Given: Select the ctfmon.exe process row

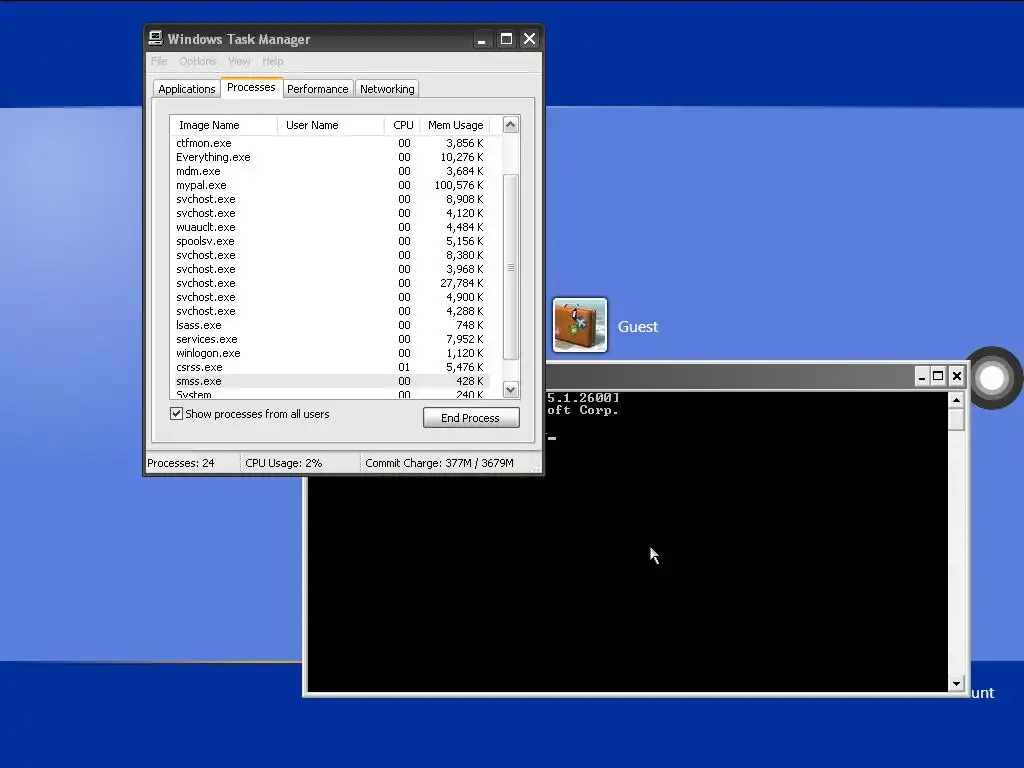Looking at the screenshot, I should 330,143.
